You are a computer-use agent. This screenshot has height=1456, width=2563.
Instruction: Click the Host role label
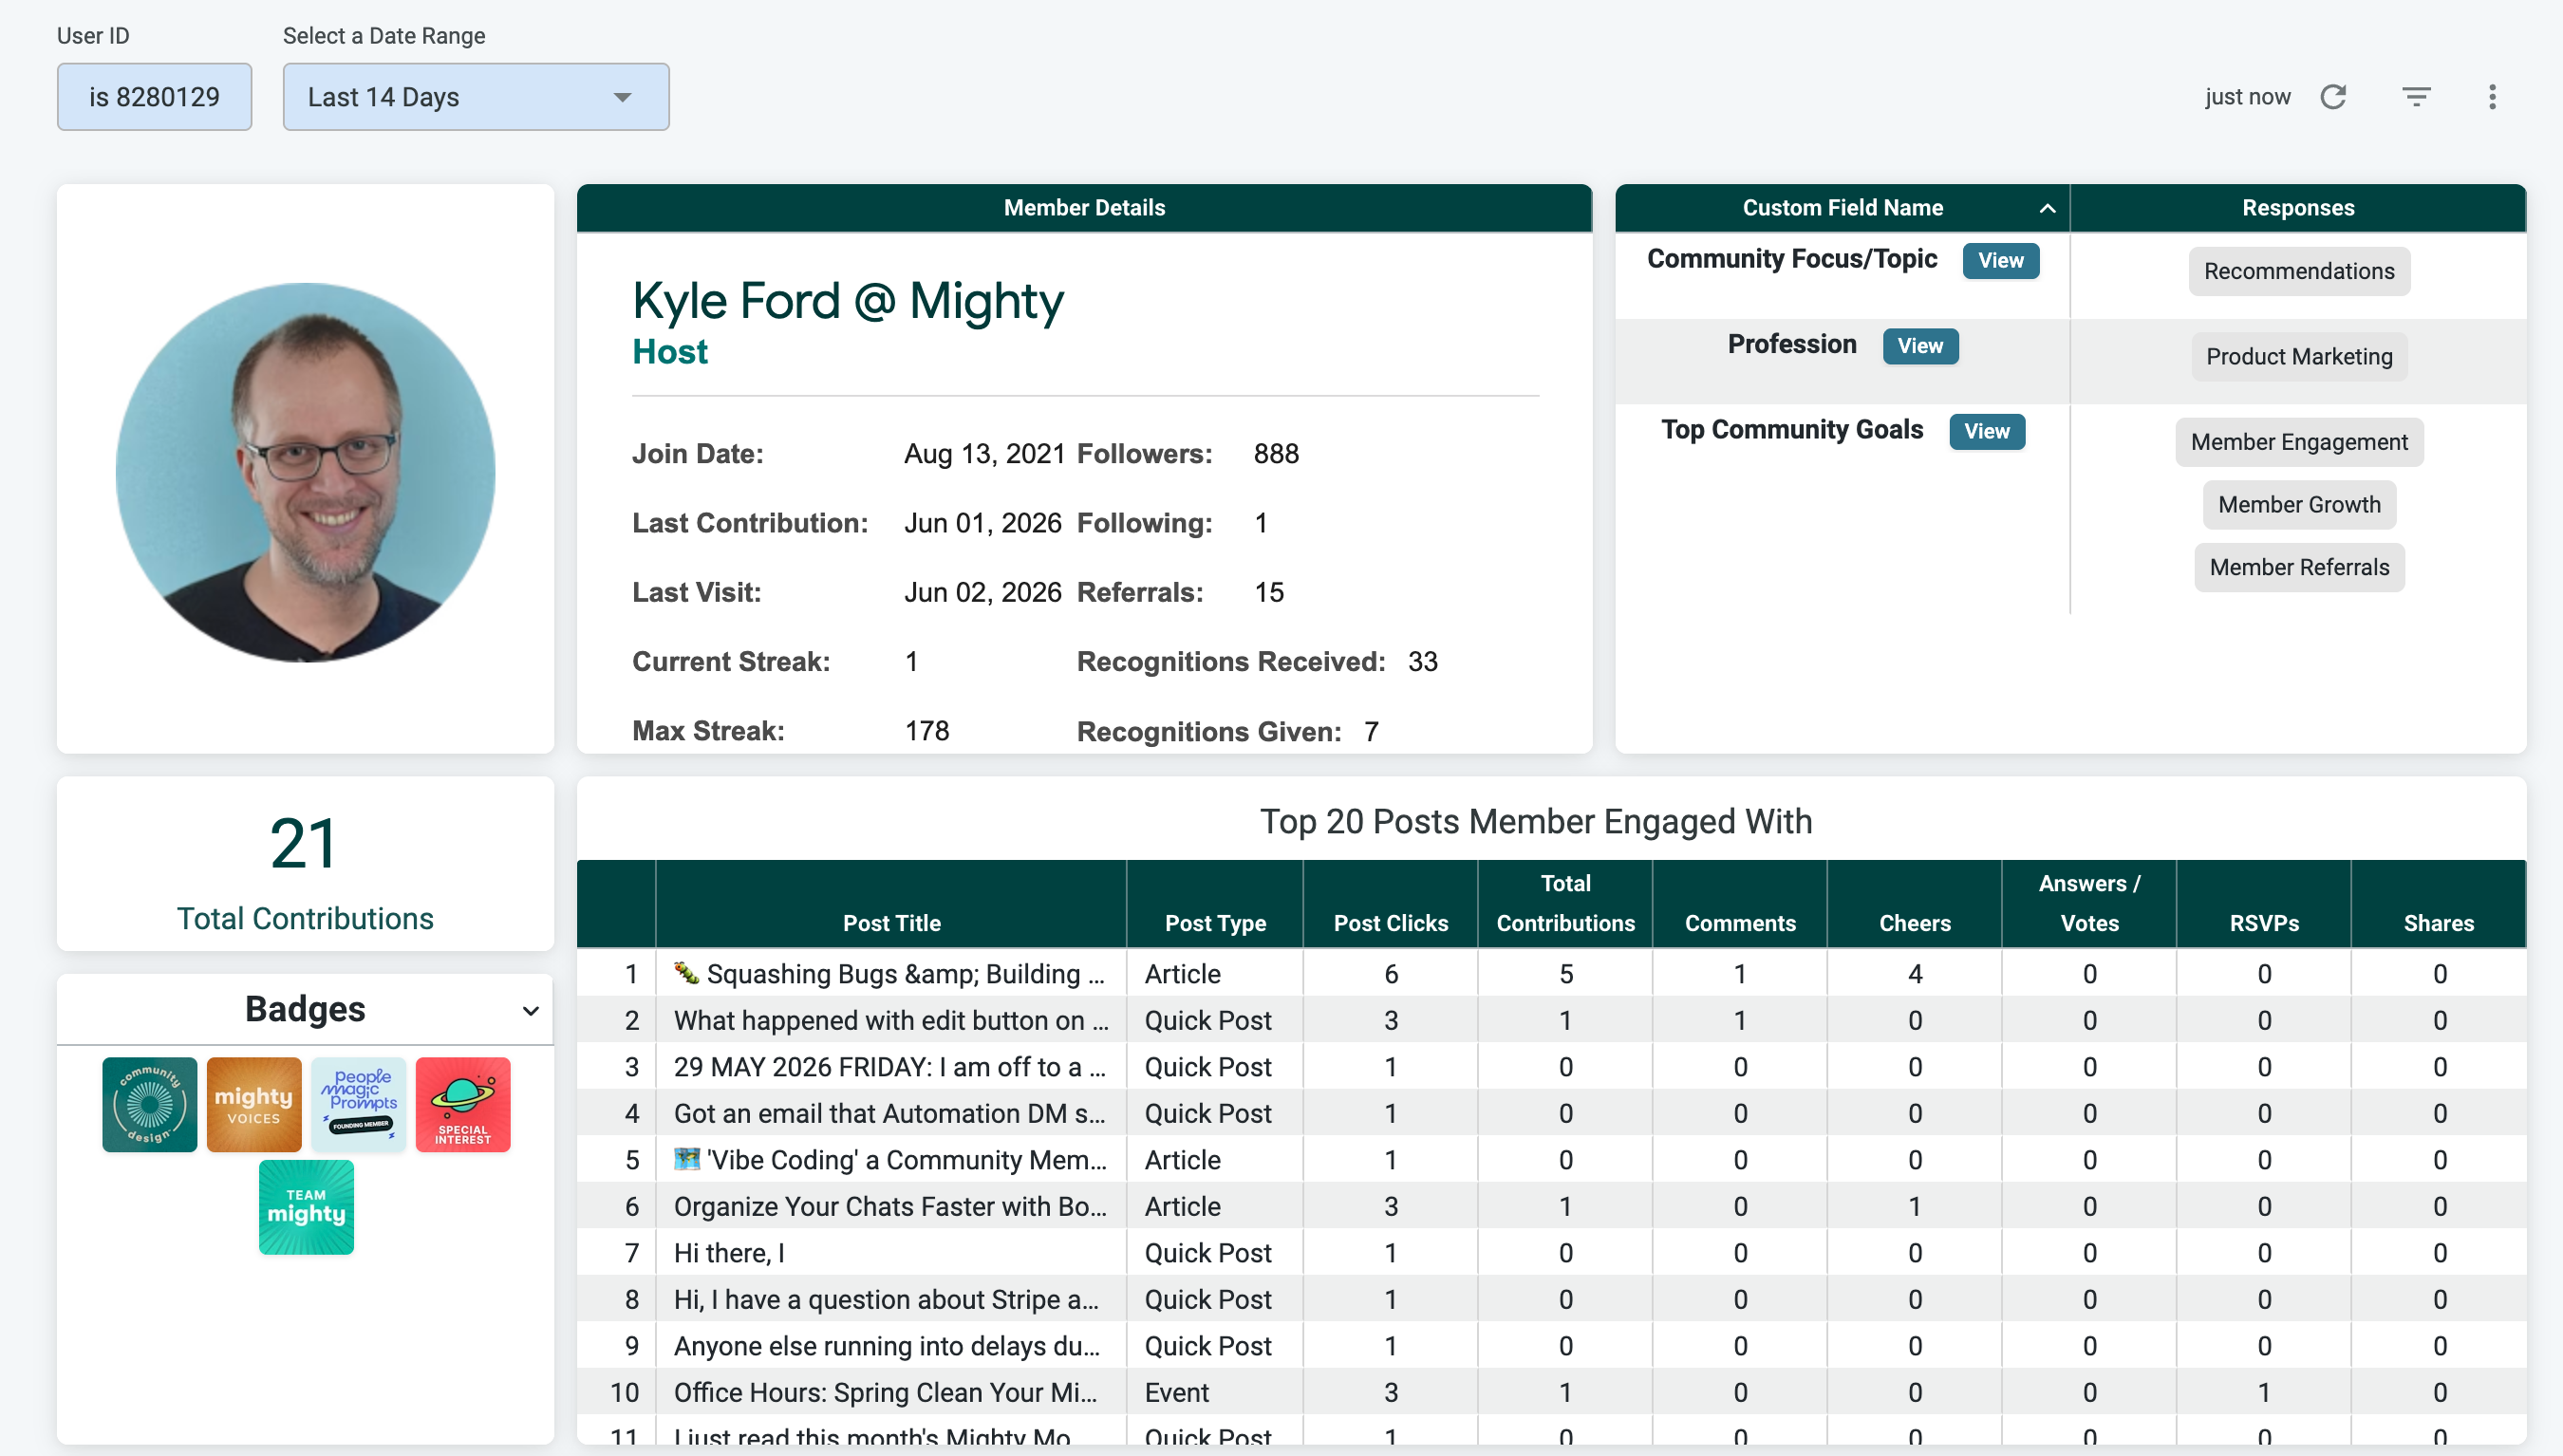pyautogui.click(x=670, y=352)
